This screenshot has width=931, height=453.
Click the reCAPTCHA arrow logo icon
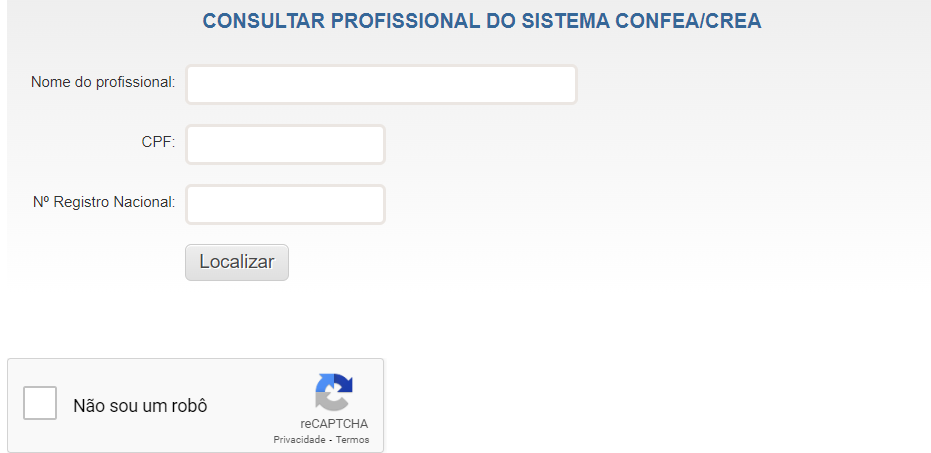(334, 392)
